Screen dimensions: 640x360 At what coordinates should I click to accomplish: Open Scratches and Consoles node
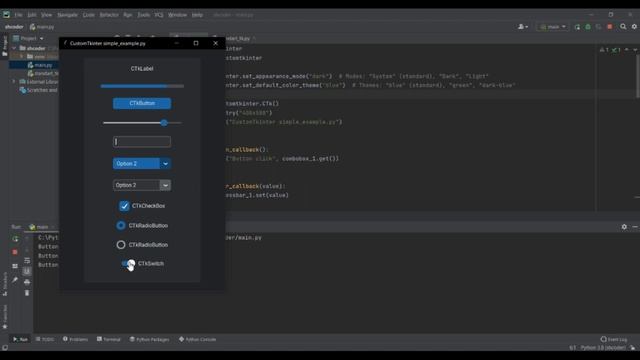pos(38,90)
